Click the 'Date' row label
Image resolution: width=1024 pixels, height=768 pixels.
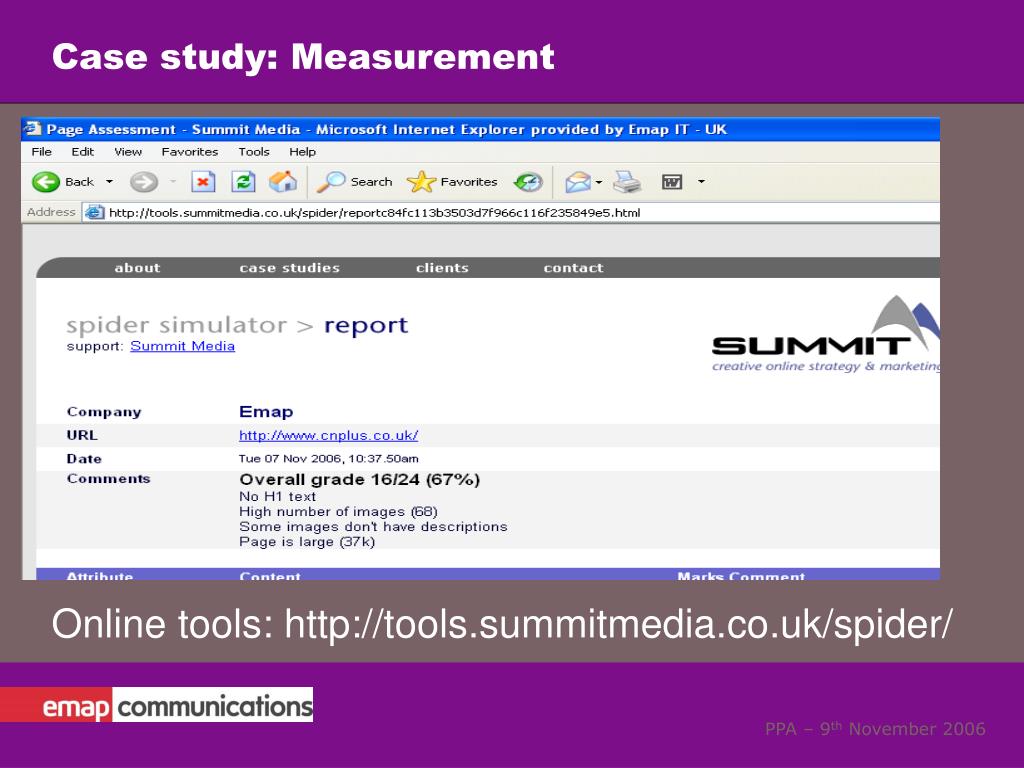pyautogui.click(x=84, y=458)
